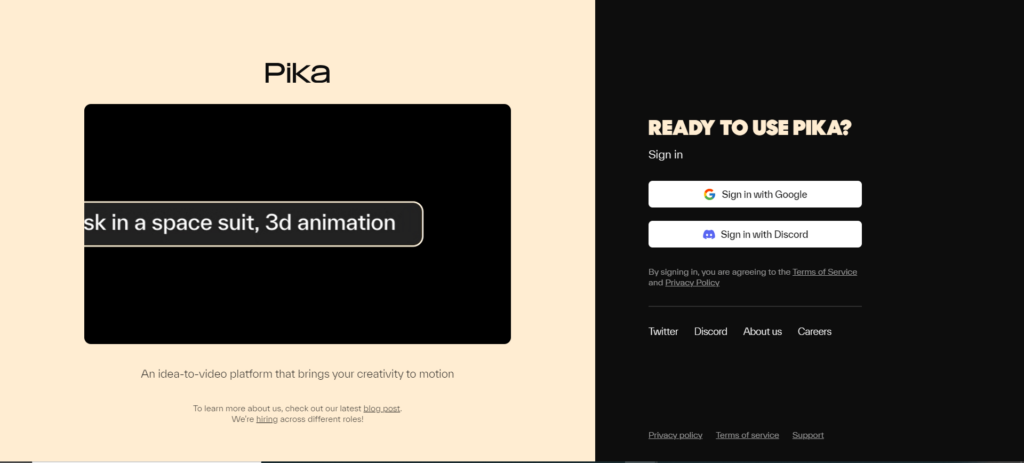Open the Support link
Image resolution: width=1024 pixels, height=463 pixels.
coord(807,435)
